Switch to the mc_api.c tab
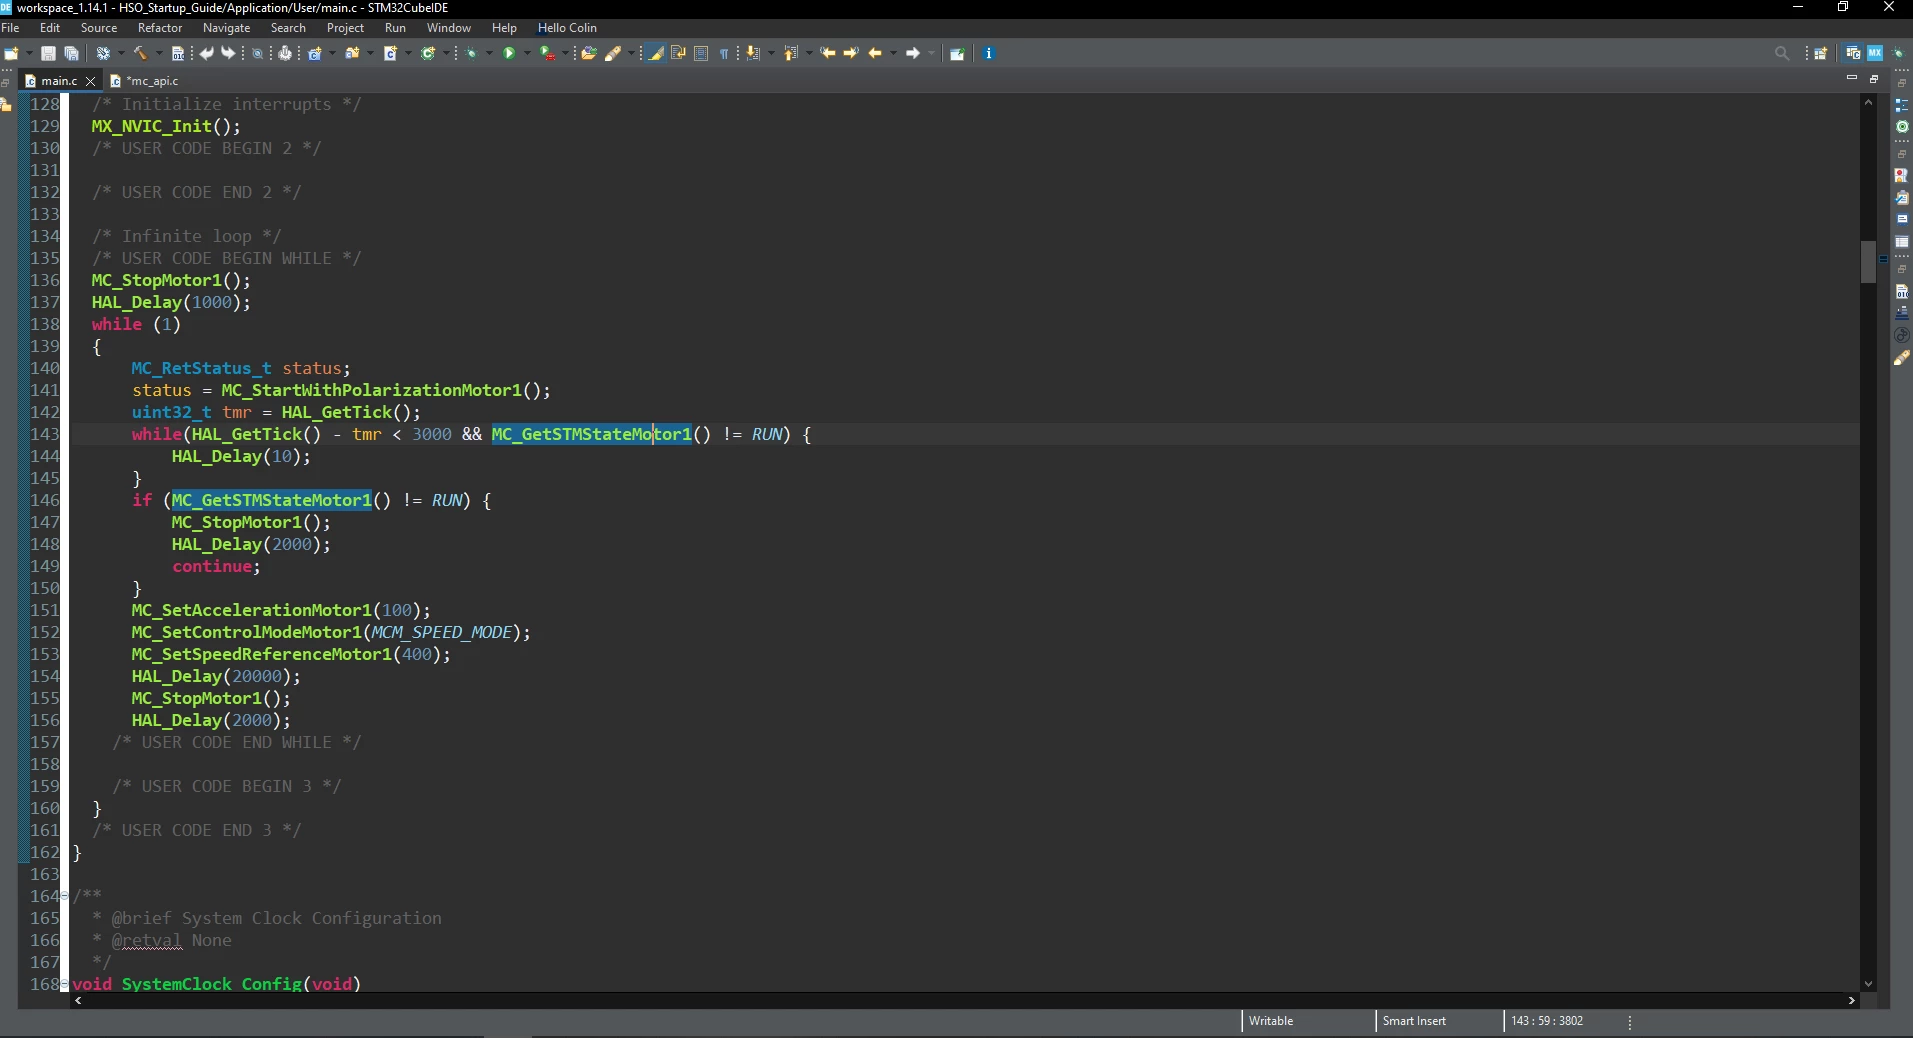The height and width of the screenshot is (1038, 1913). click(152, 80)
